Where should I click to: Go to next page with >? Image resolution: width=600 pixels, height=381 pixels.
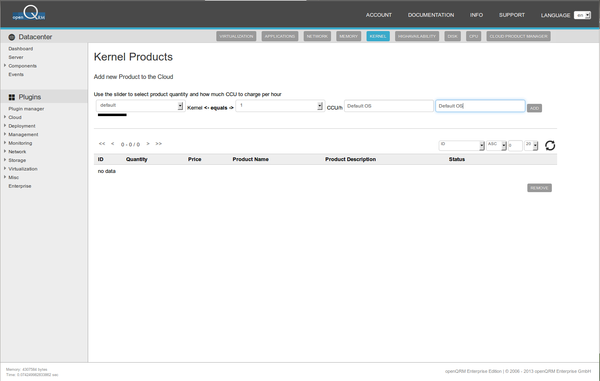pos(148,144)
